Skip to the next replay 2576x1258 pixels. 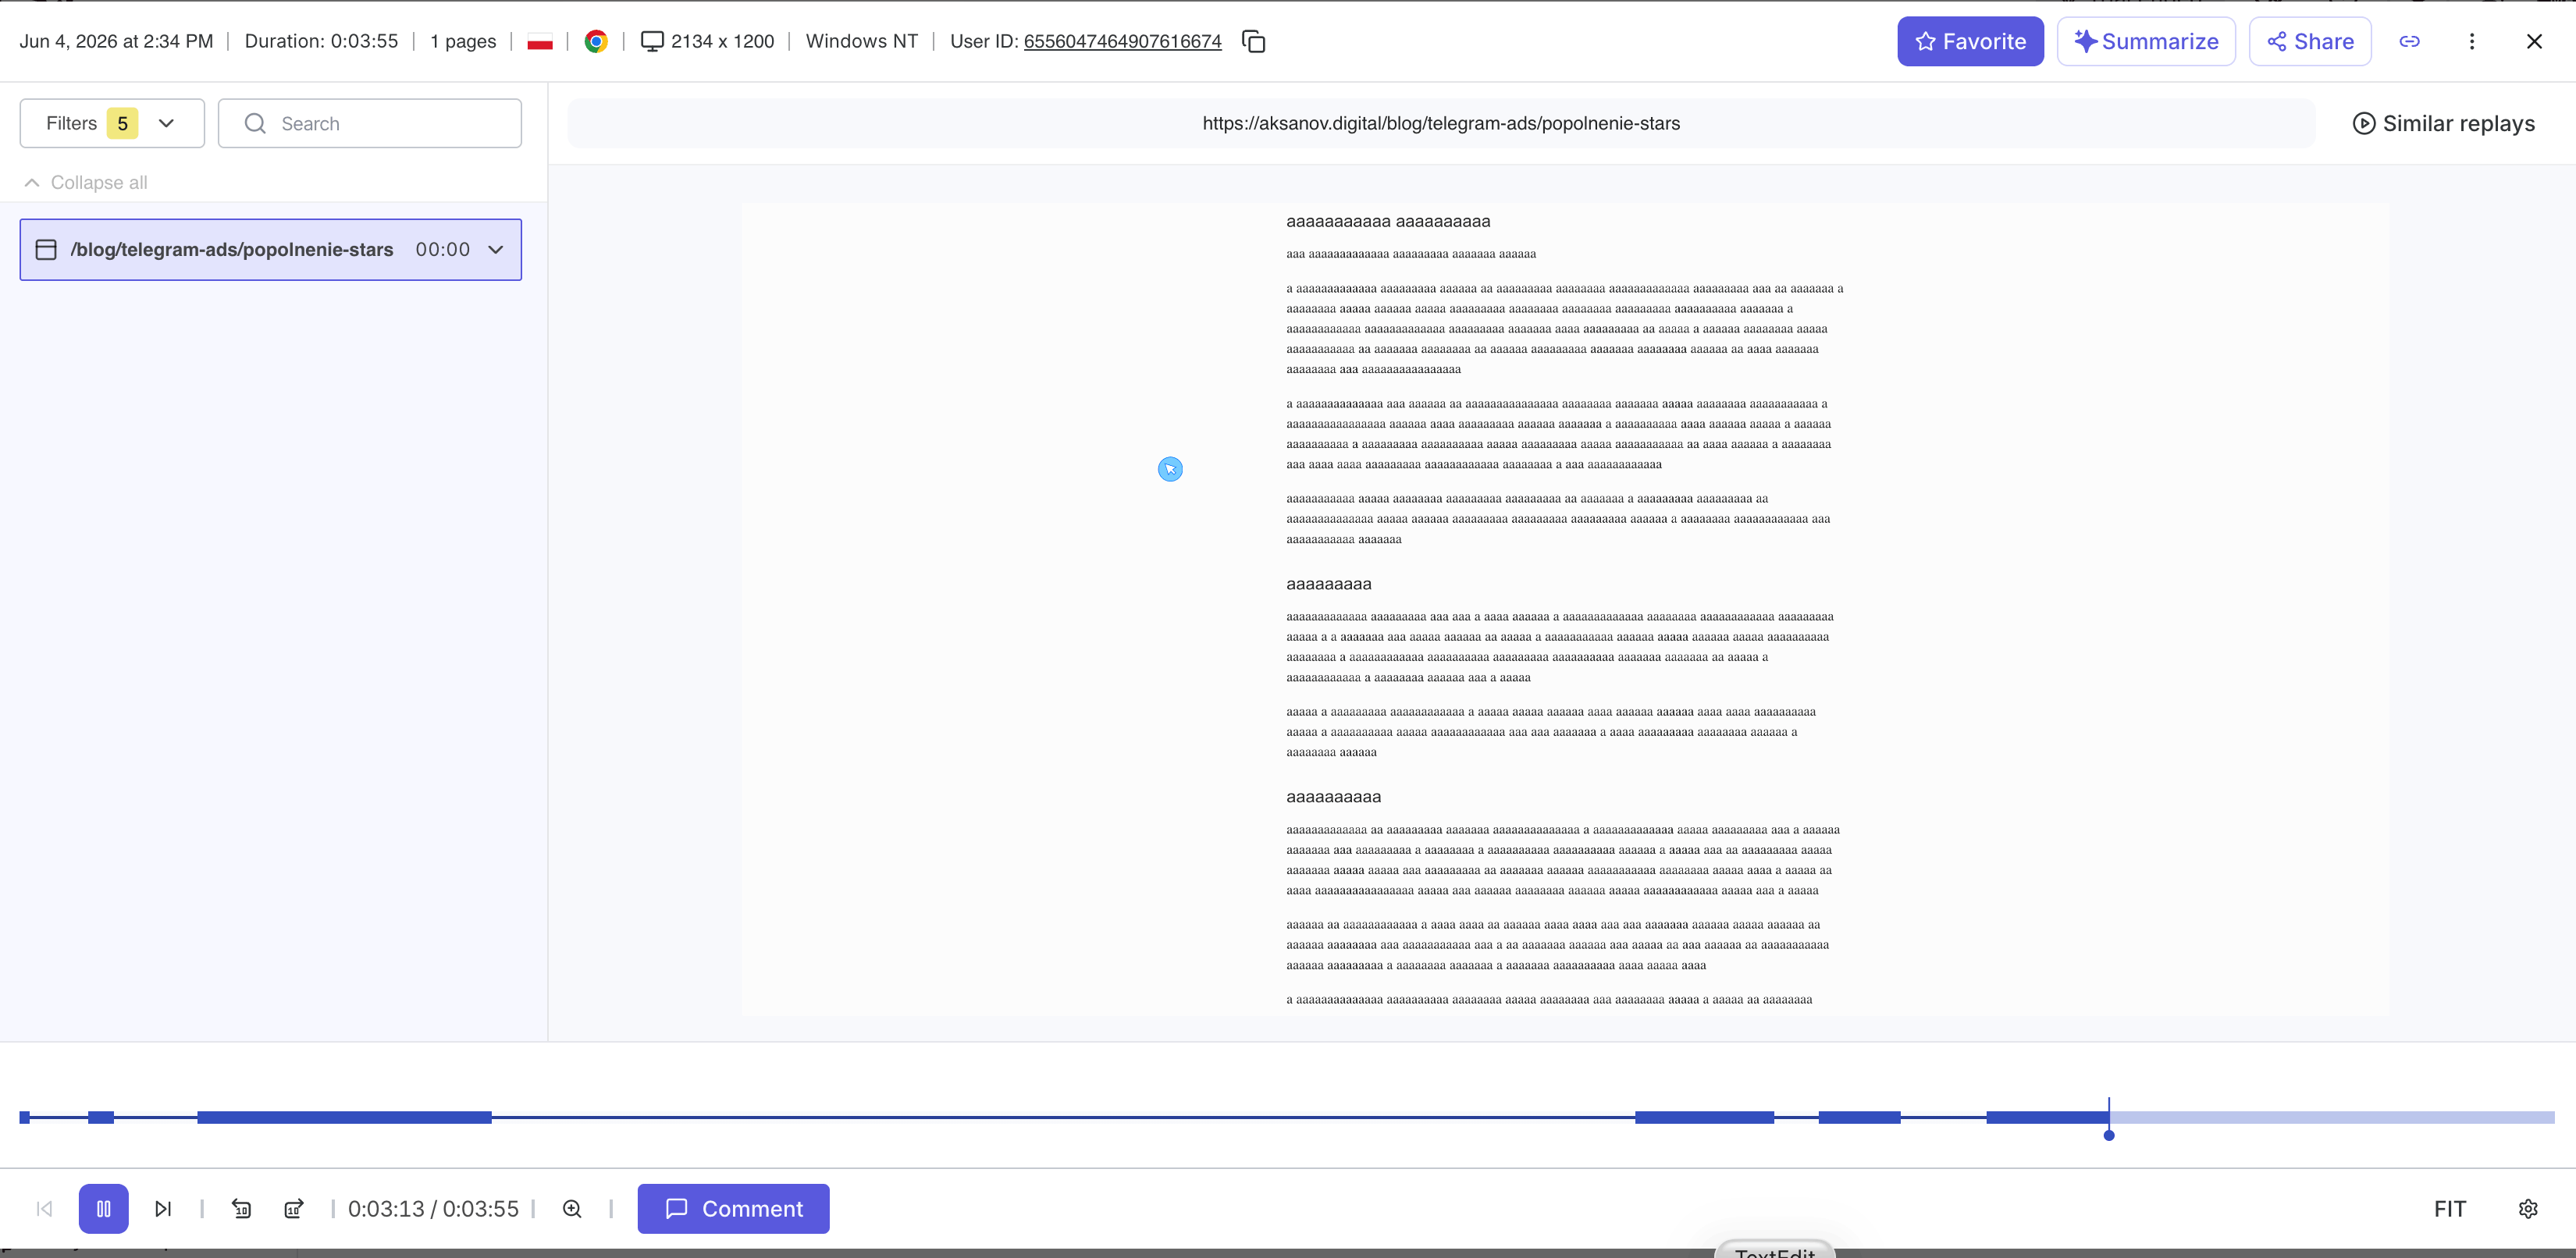tap(163, 1208)
